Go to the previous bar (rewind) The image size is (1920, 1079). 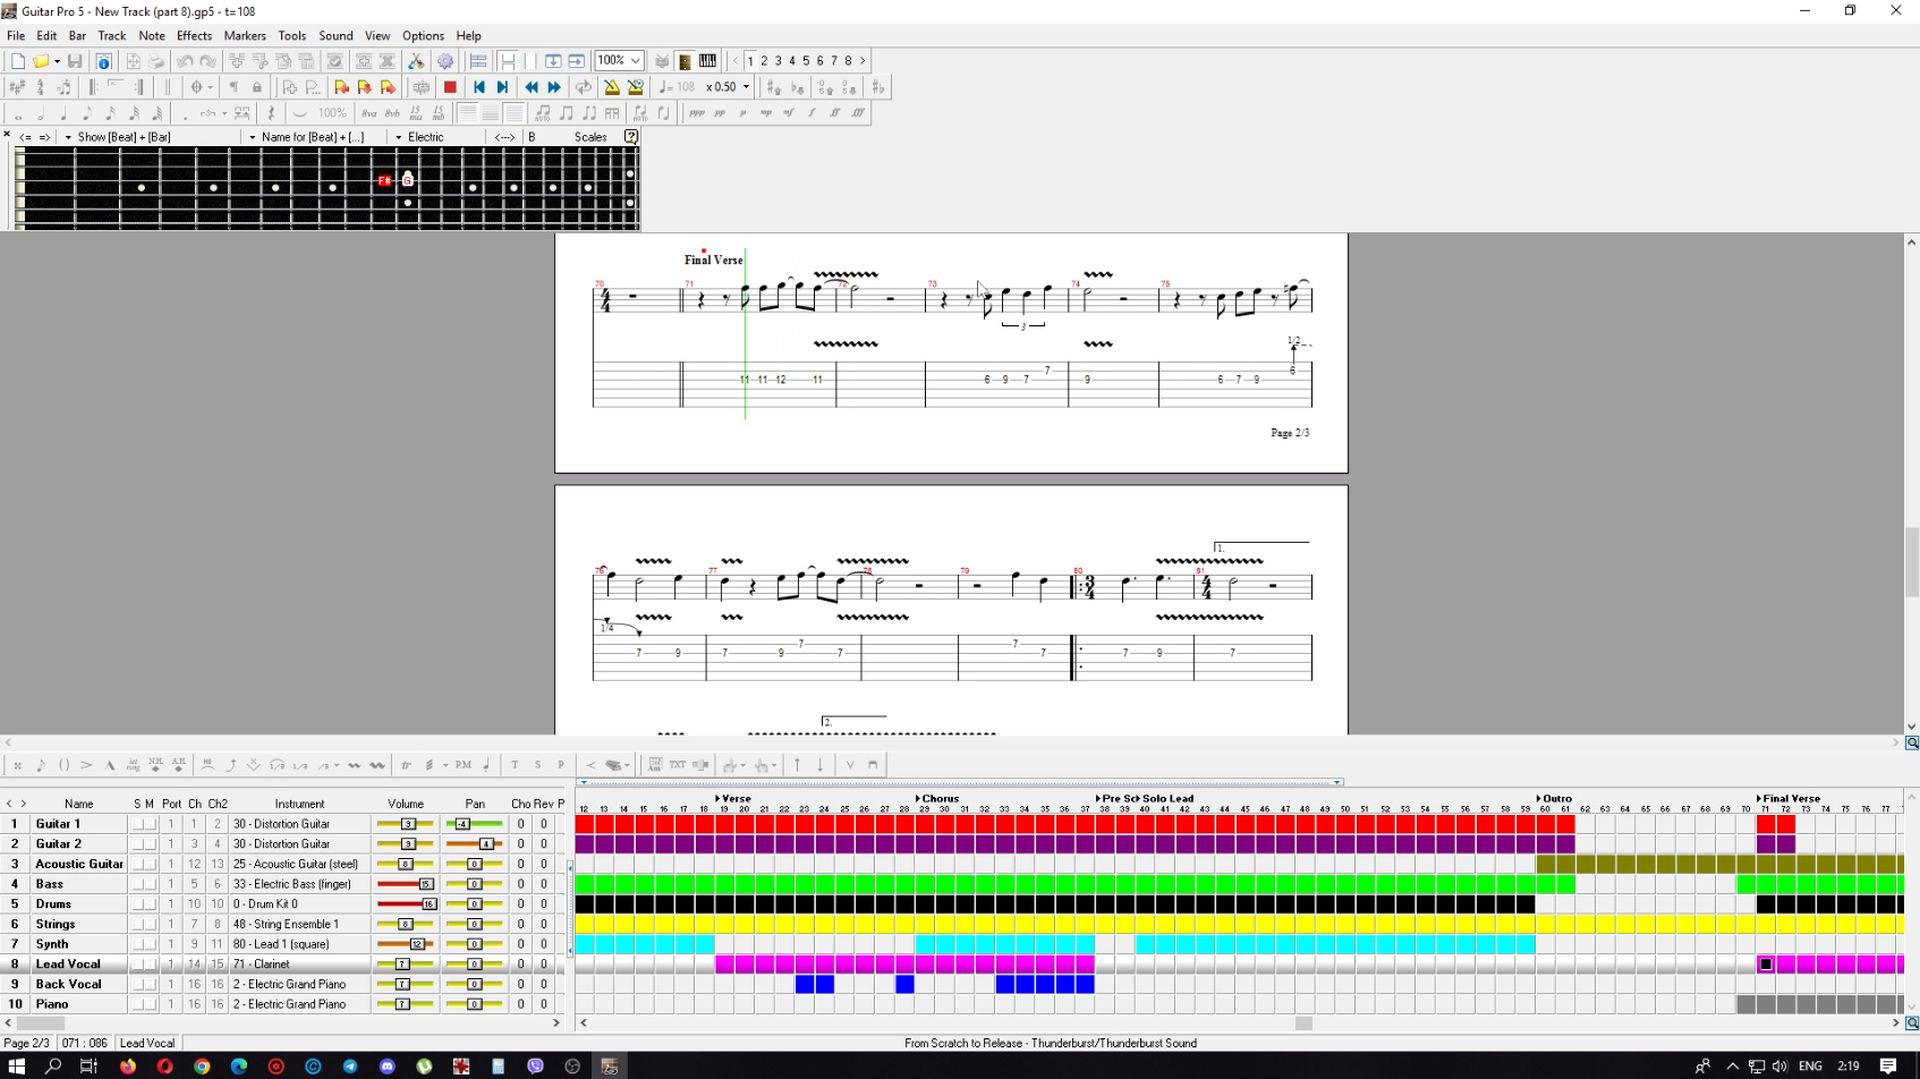[531, 87]
